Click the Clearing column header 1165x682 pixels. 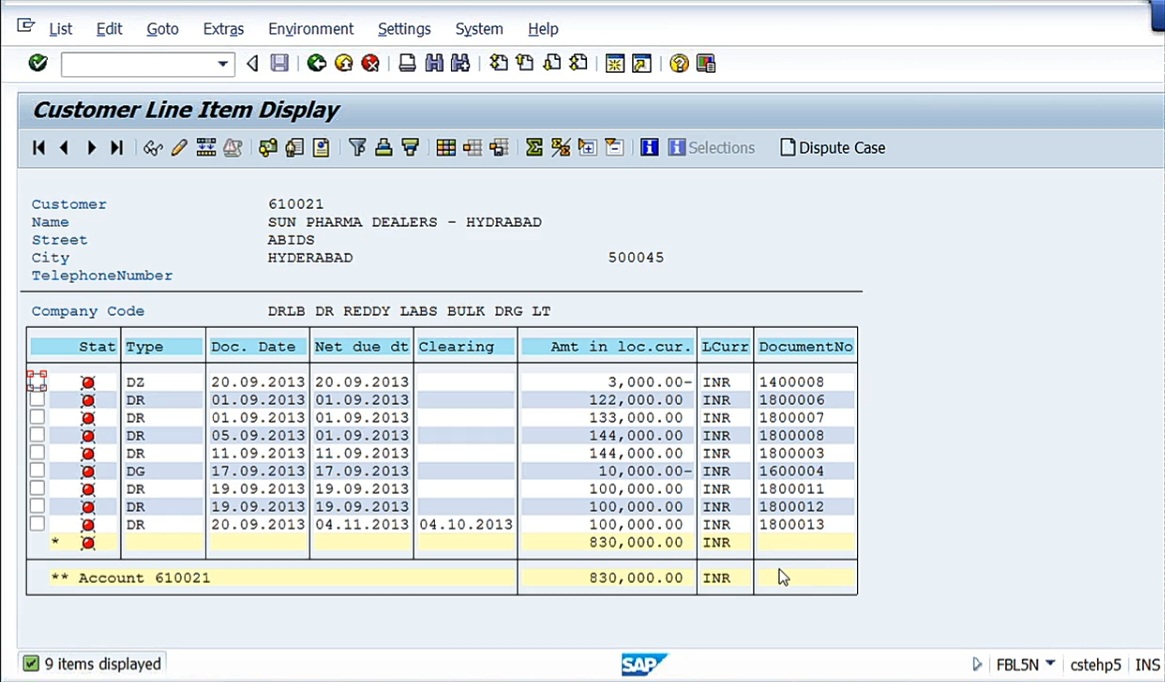[x=466, y=347]
